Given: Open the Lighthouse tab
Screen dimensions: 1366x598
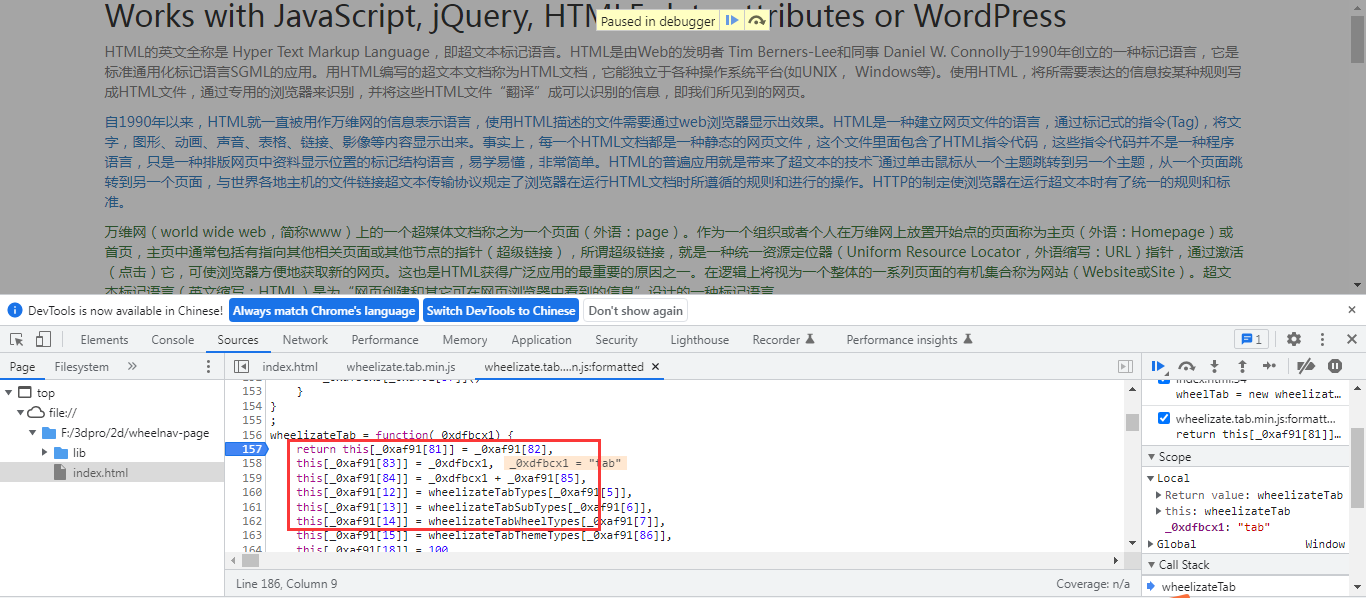Looking at the screenshot, I should pos(699,340).
